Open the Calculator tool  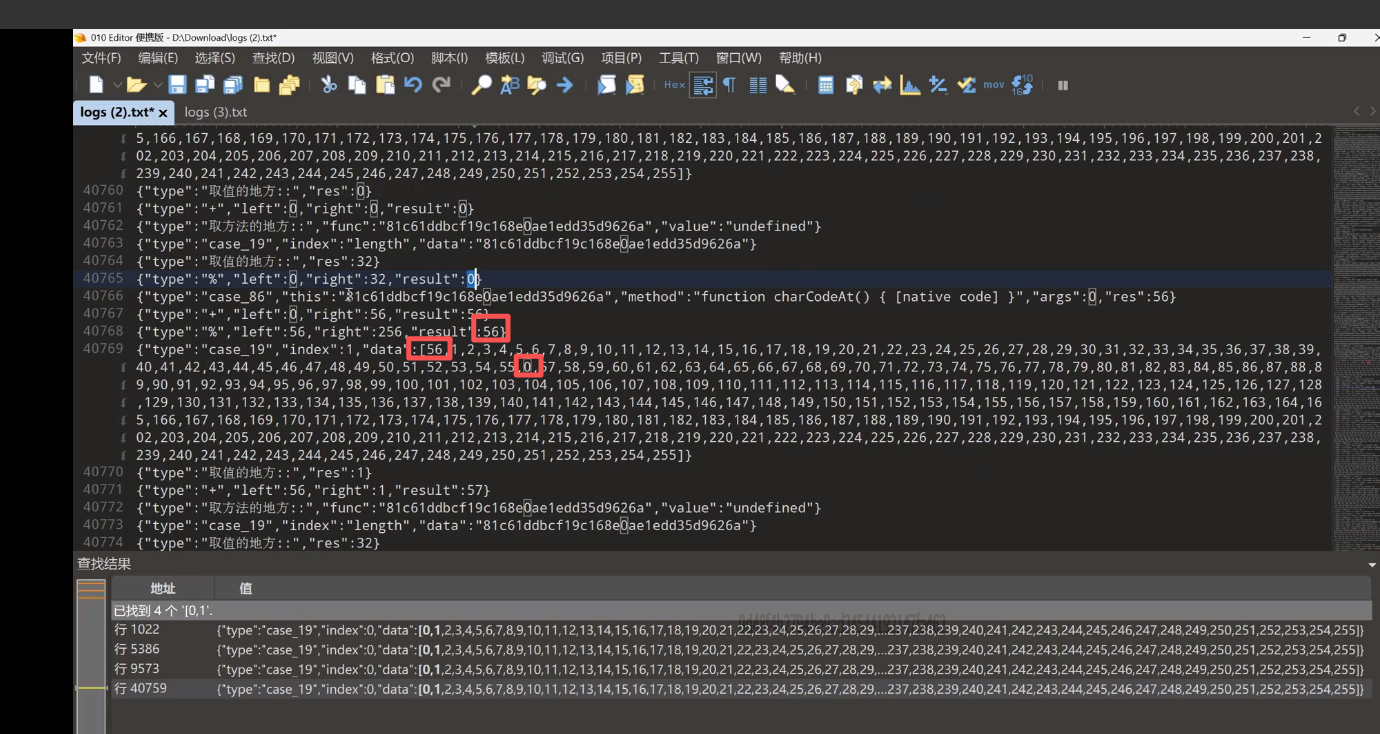(x=826, y=85)
